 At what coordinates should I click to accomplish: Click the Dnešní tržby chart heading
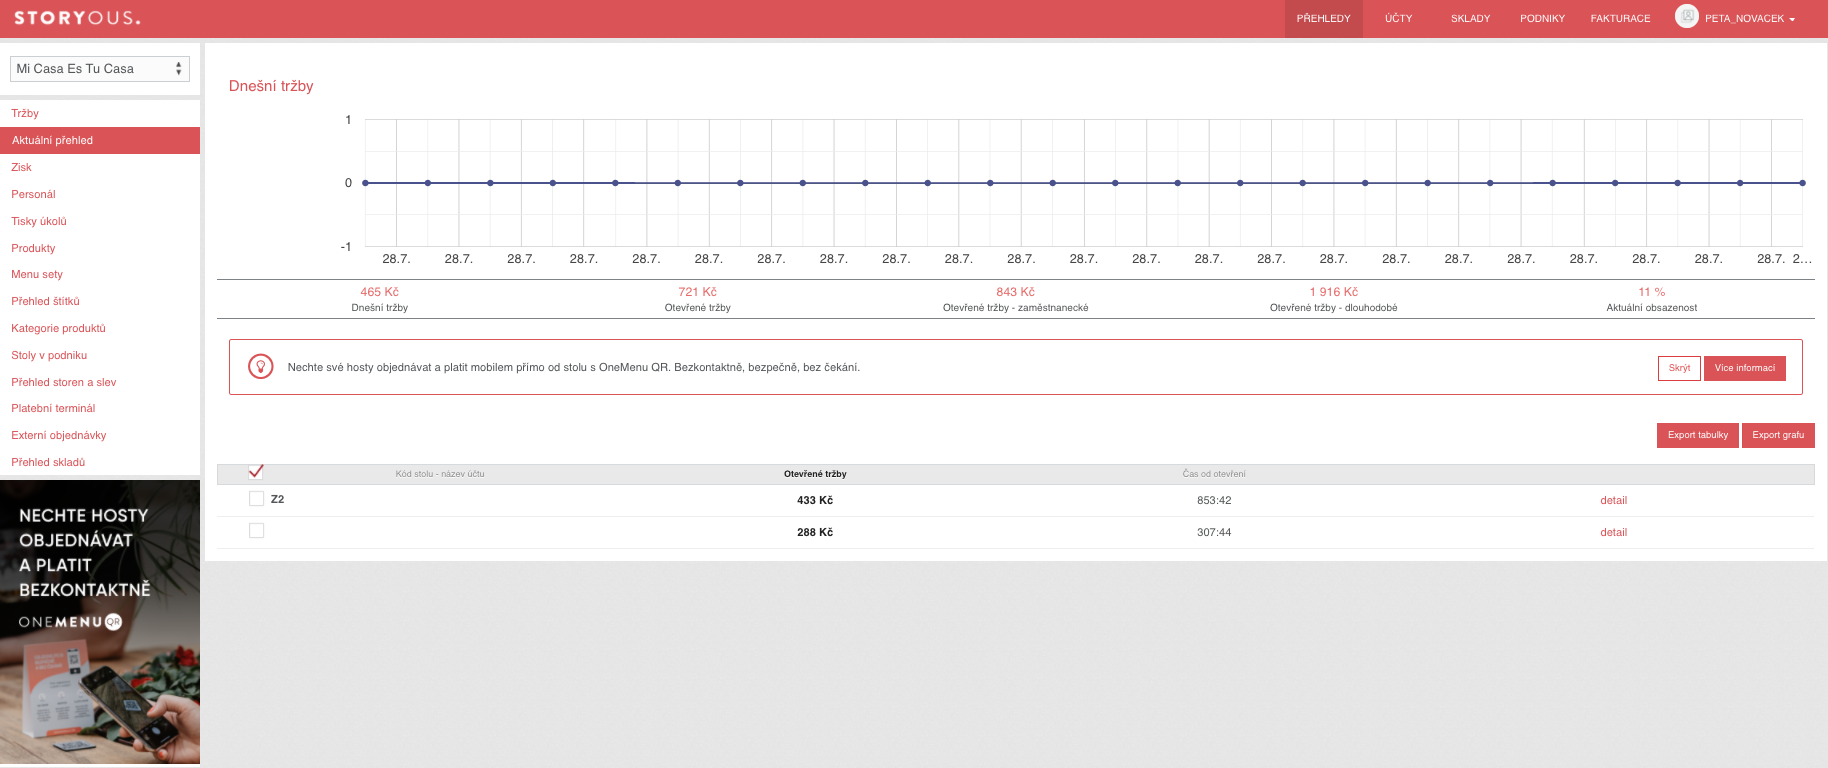click(271, 86)
